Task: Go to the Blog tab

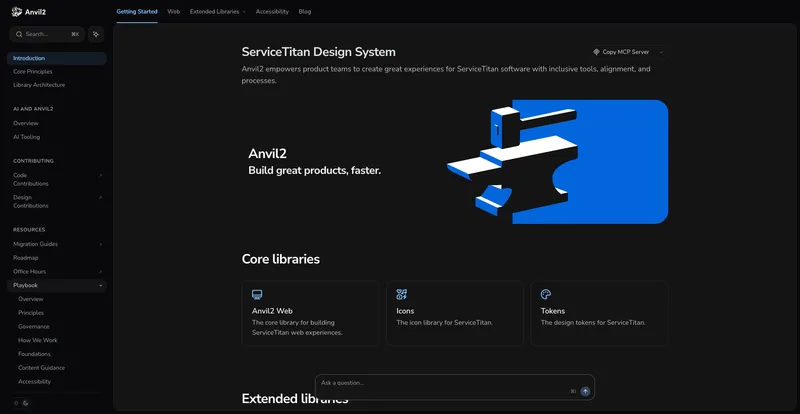Action: [x=305, y=11]
